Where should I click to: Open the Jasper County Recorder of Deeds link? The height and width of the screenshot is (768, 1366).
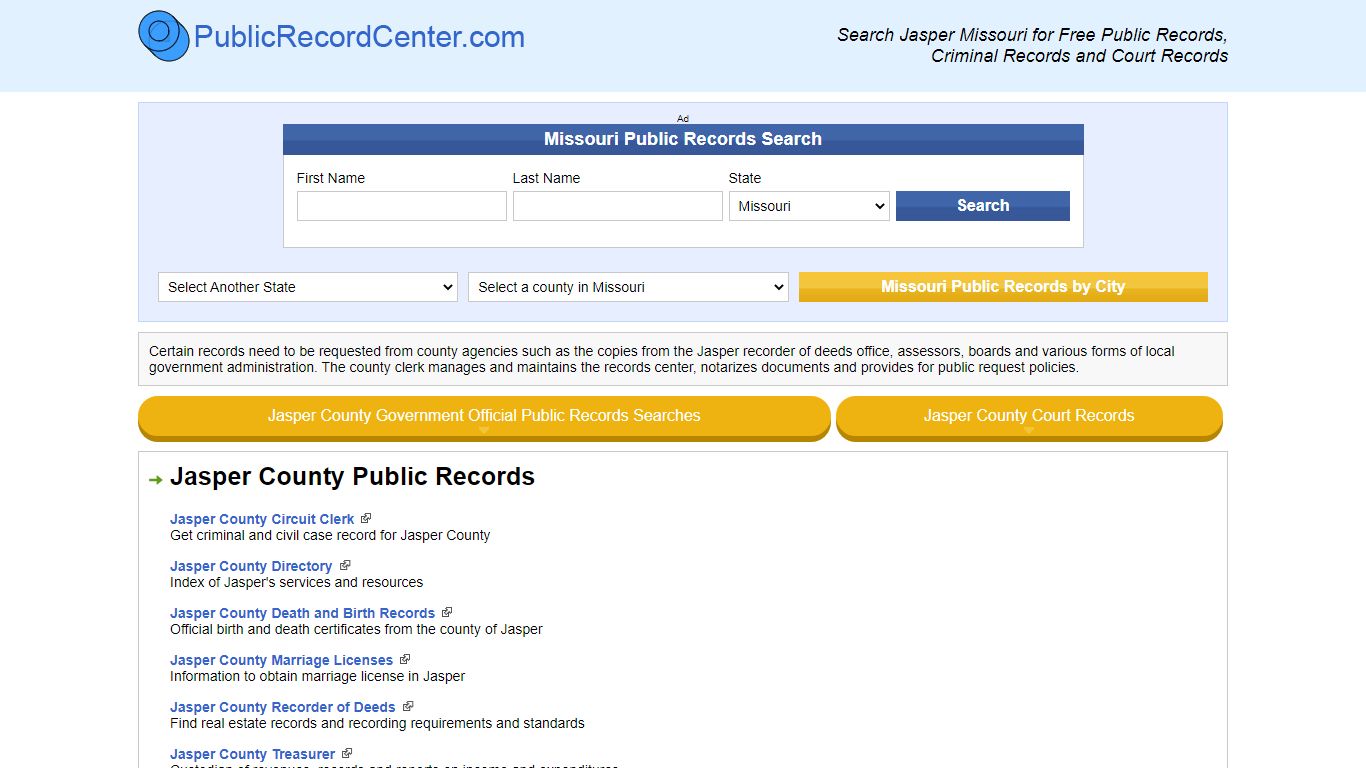tap(283, 707)
